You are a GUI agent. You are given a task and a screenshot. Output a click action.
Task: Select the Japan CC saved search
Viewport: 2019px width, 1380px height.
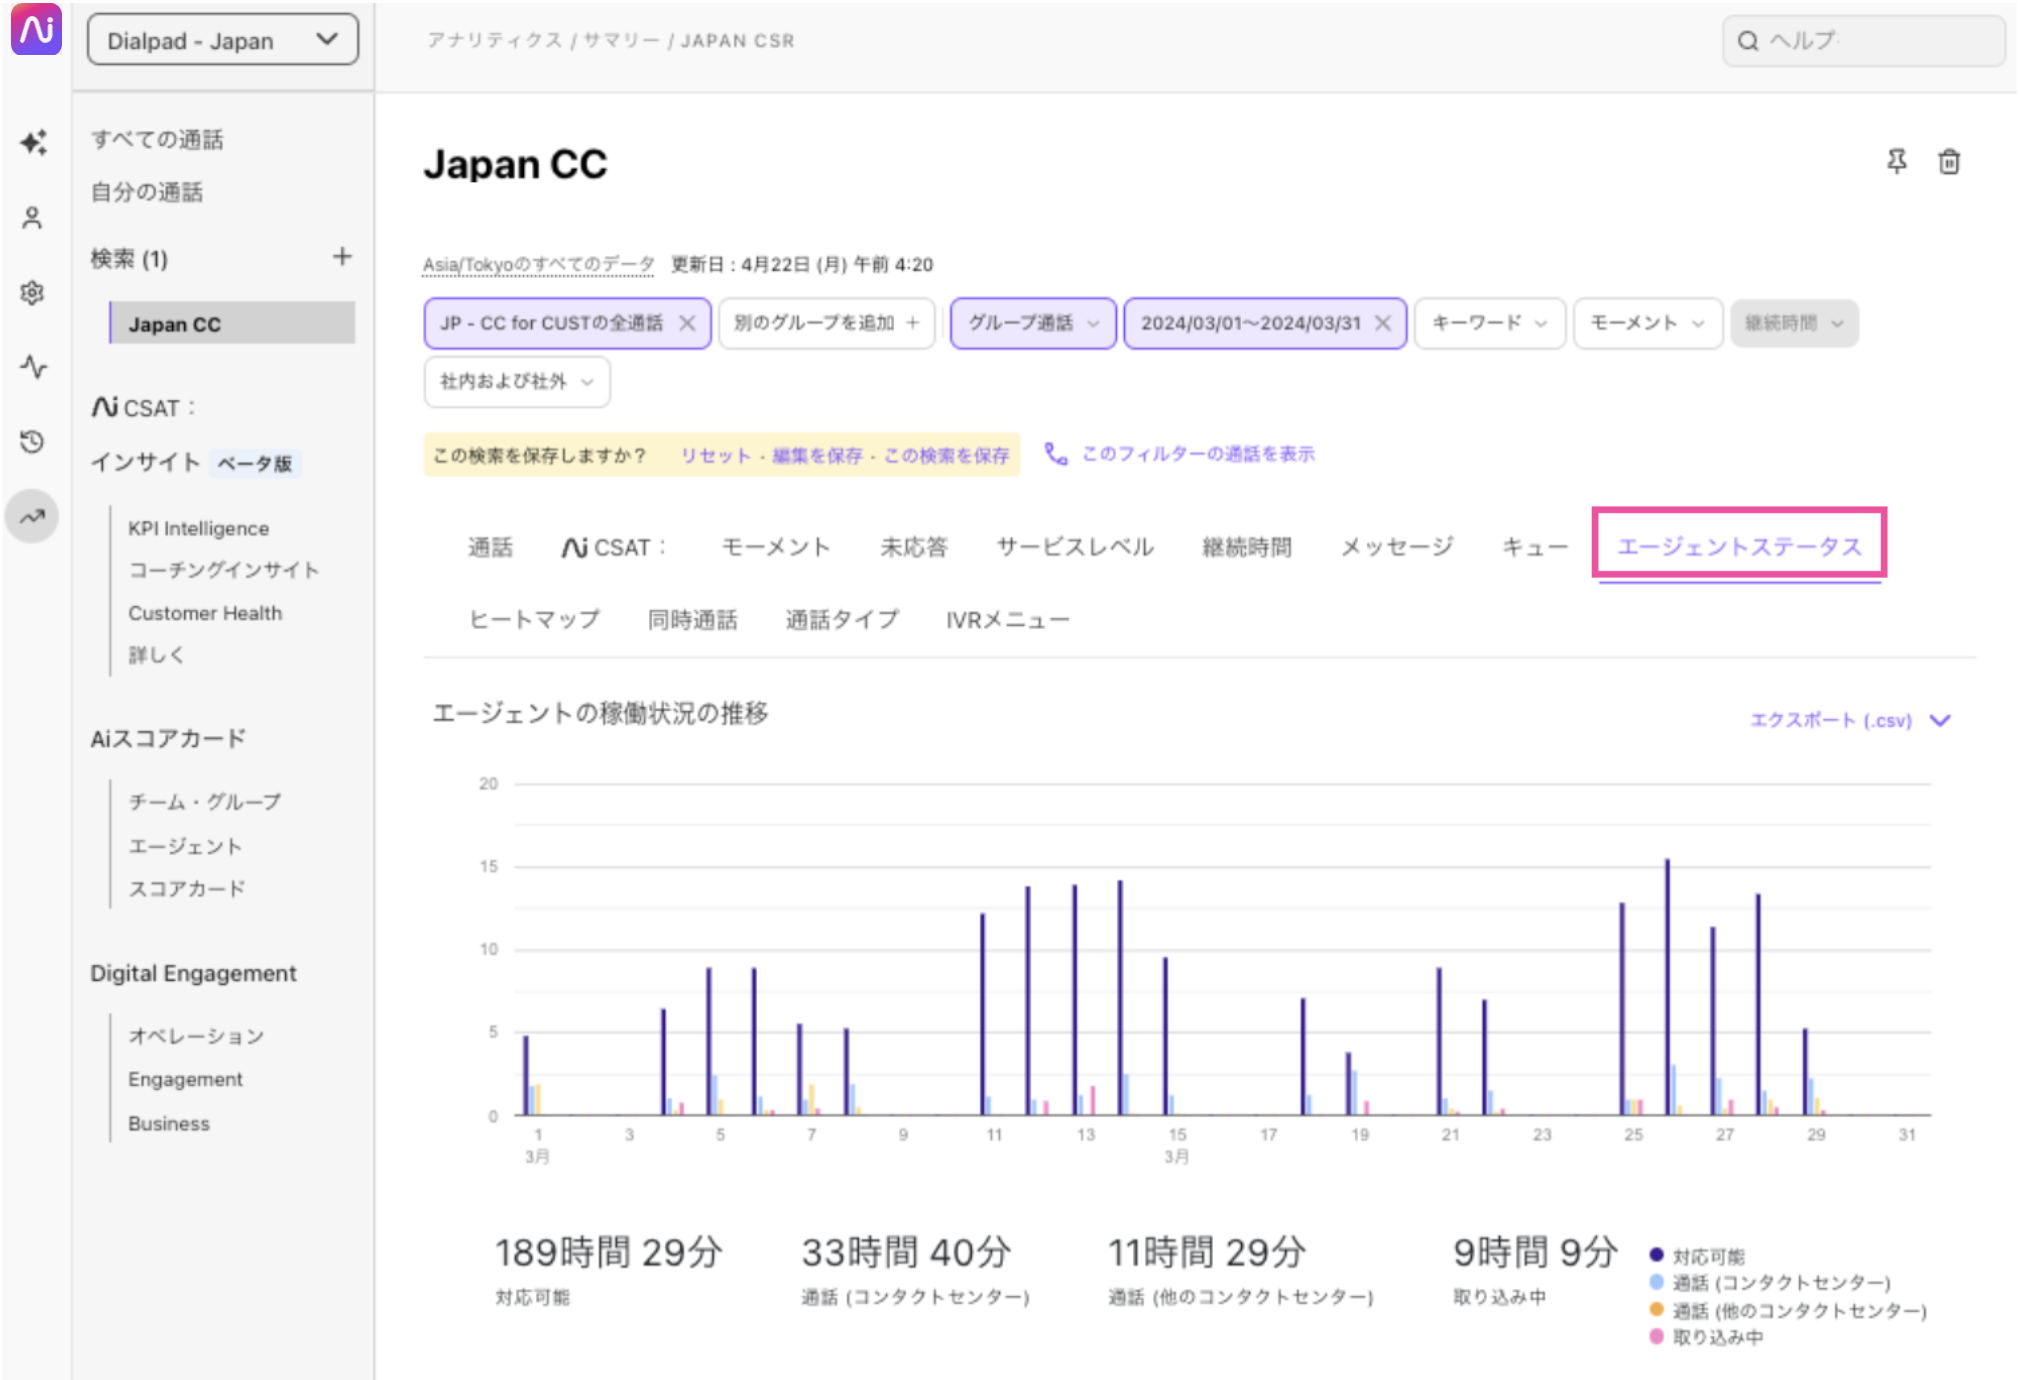point(232,323)
